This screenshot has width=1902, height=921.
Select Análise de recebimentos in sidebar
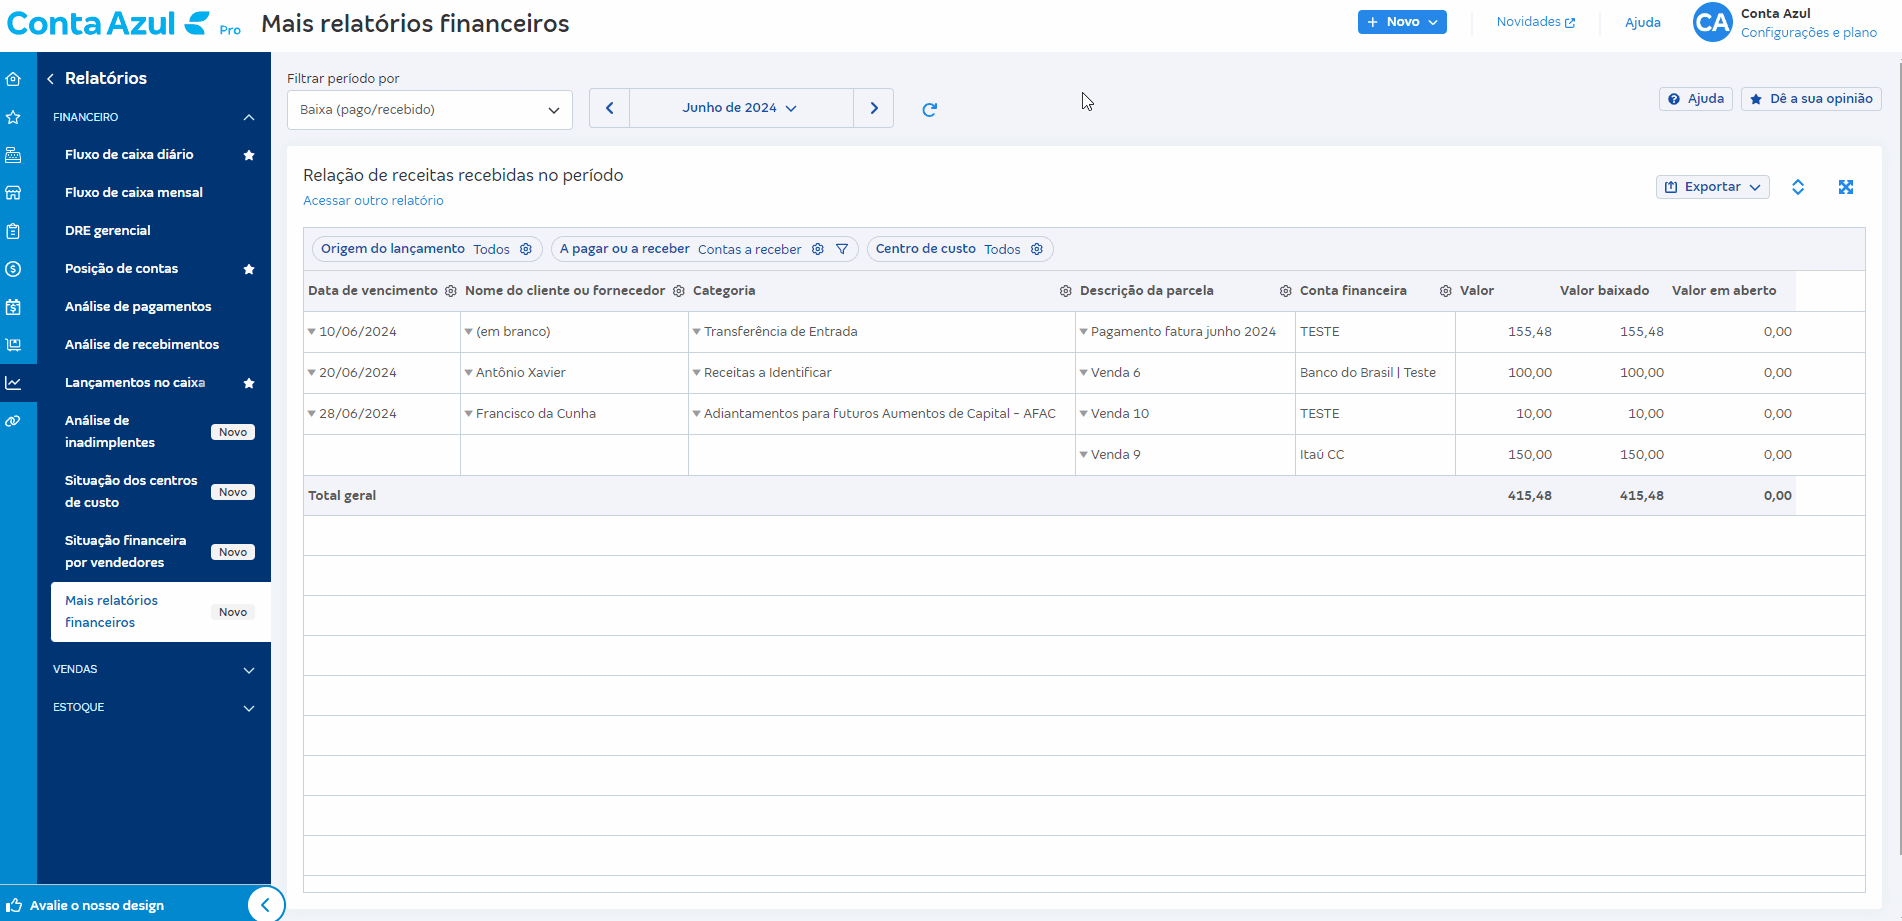[x=142, y=345]
